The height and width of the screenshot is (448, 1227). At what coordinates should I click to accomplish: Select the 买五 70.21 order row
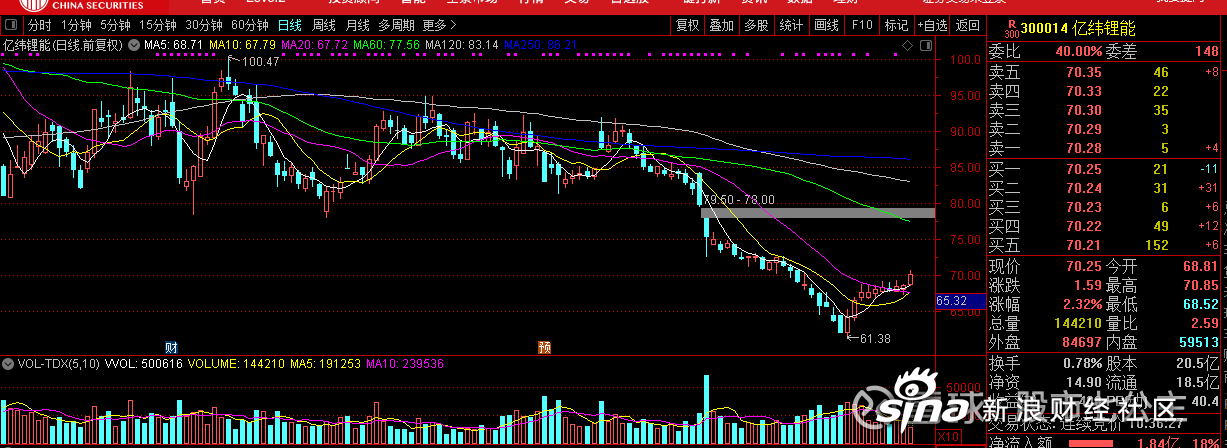pyautogui.click(x=1105, y=245)
